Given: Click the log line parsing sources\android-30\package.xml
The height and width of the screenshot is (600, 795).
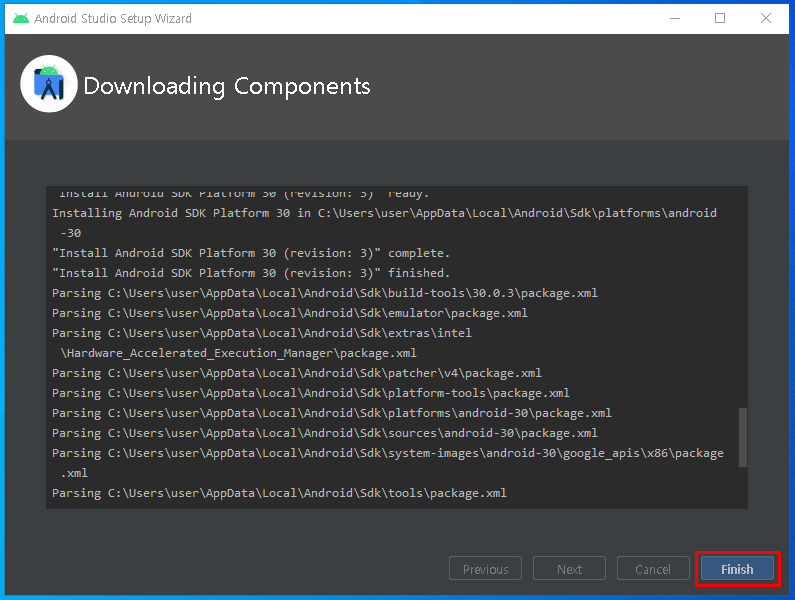Looking at the screenshot, I should (324, 433).
